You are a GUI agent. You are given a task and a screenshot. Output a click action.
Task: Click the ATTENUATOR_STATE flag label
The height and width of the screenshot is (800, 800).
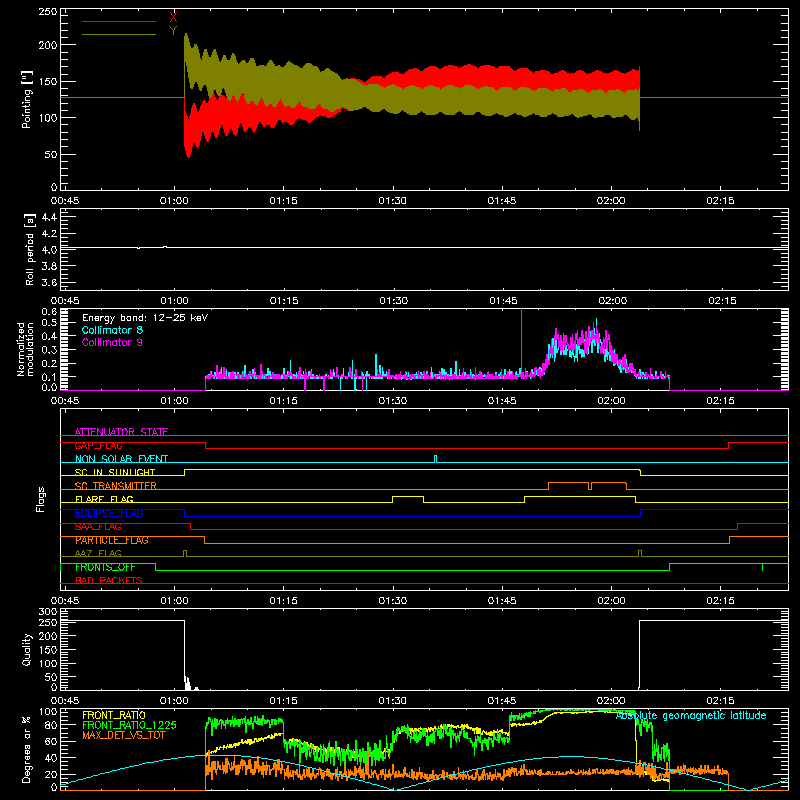[121, 432]
